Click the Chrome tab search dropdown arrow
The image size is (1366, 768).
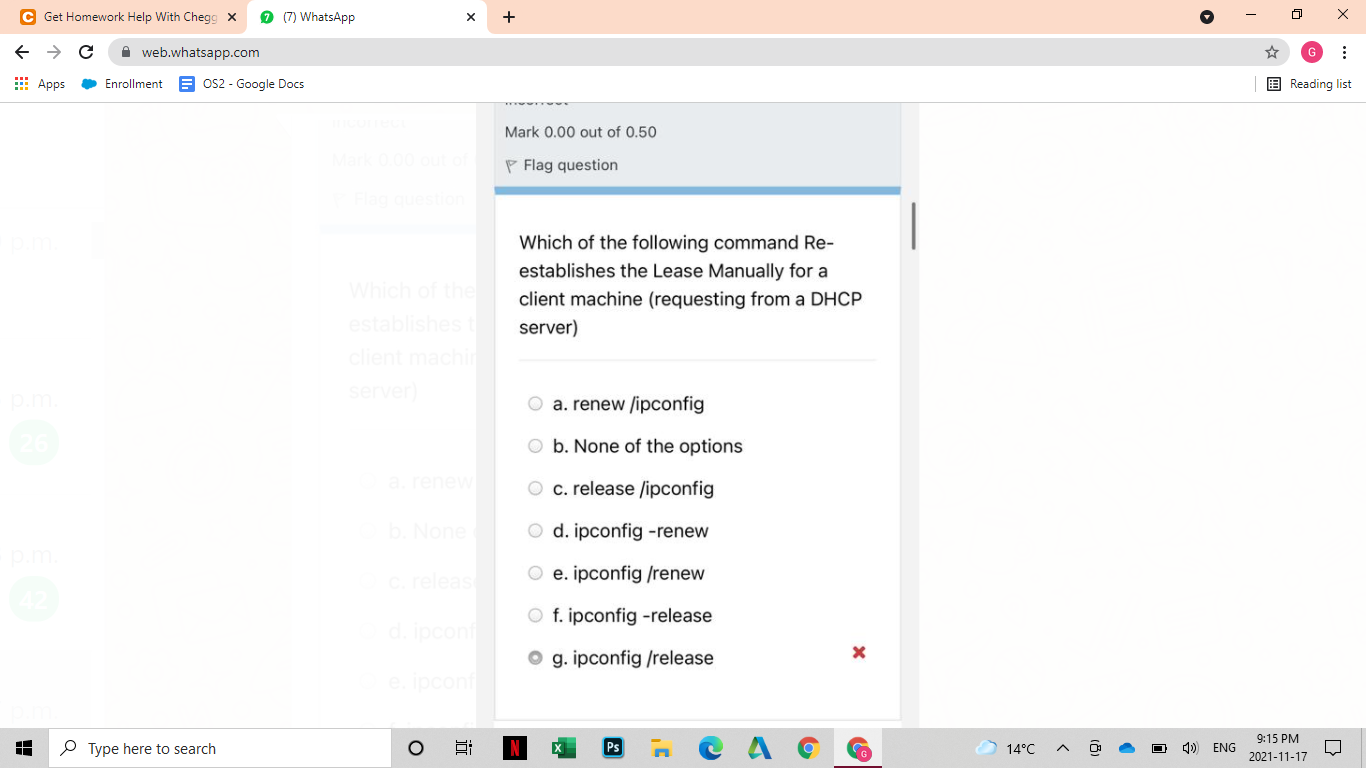click(1207, 17)
